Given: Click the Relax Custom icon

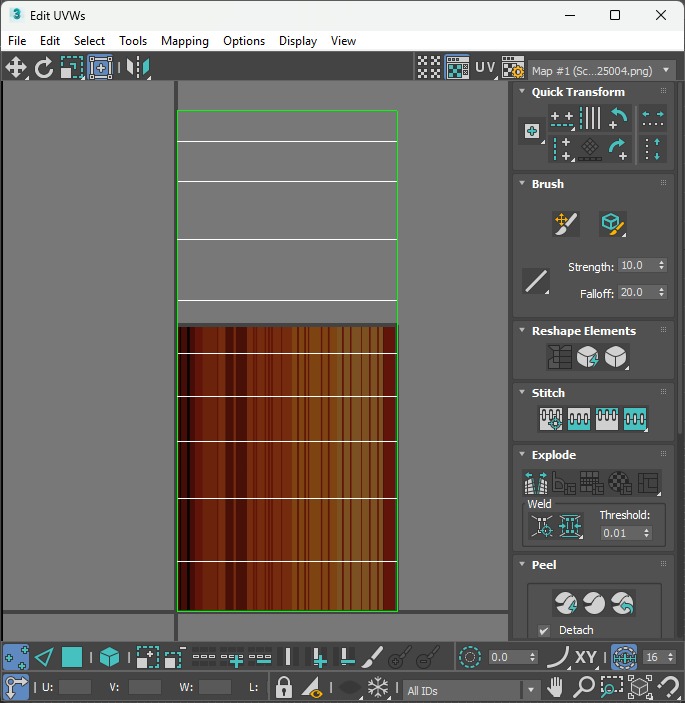Looking at the screenshot, I should (616, 357).
